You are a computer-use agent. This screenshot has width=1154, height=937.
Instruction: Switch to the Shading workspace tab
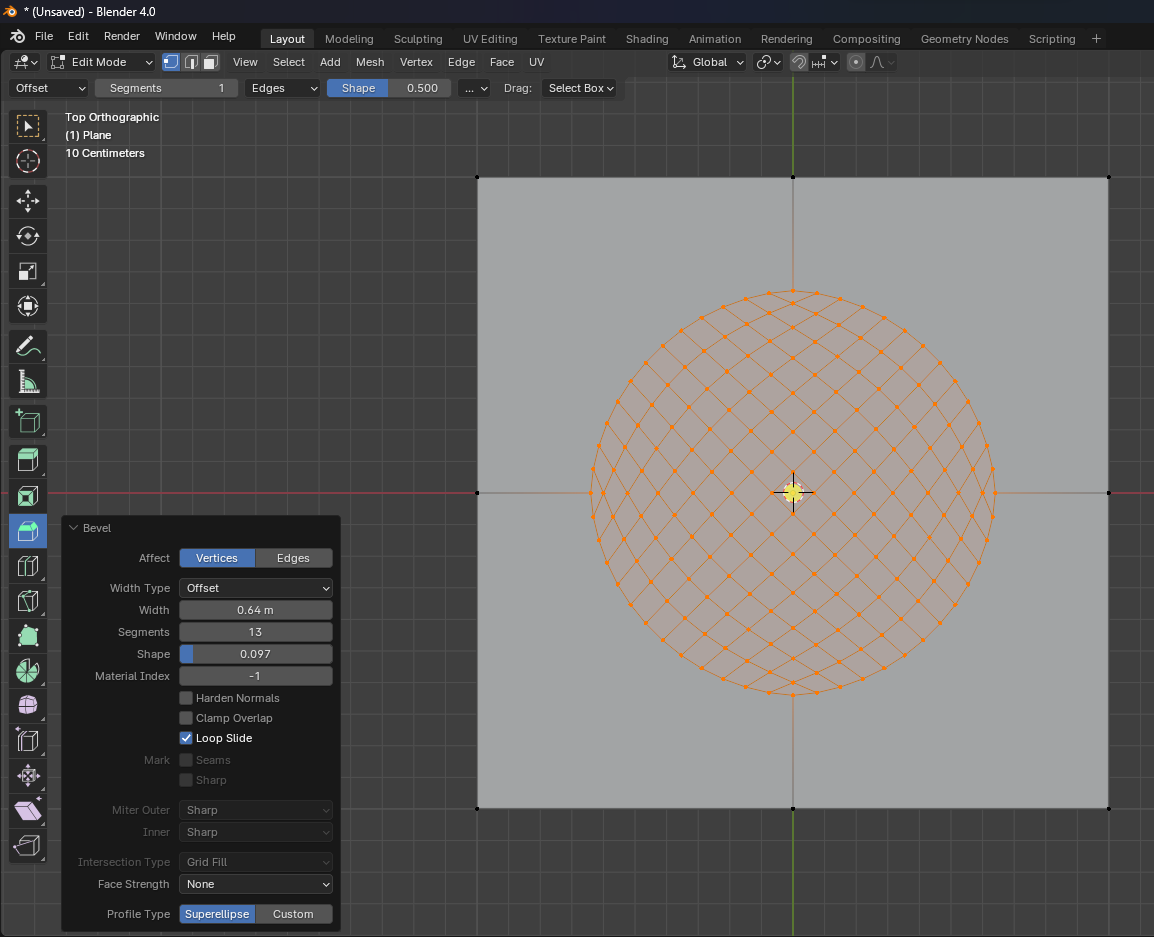(646, 39)
